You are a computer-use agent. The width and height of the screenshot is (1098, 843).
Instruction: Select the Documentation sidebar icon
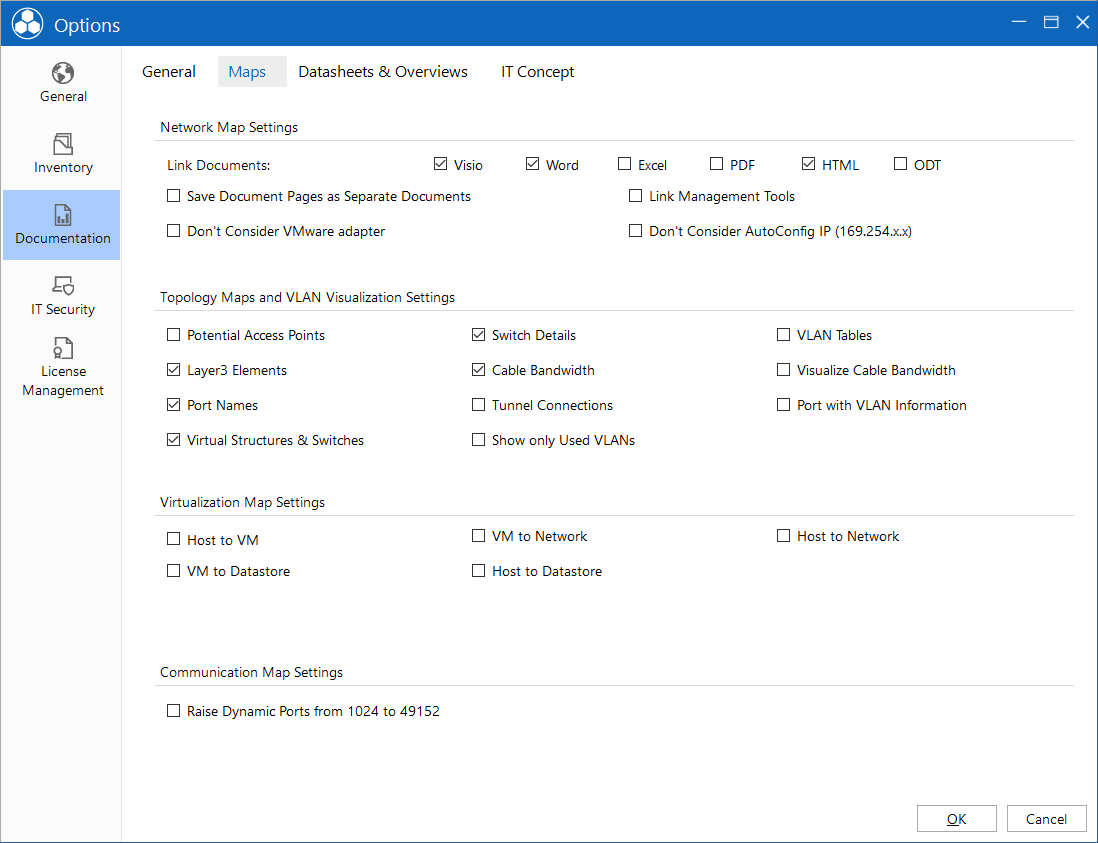pos(63,215)
